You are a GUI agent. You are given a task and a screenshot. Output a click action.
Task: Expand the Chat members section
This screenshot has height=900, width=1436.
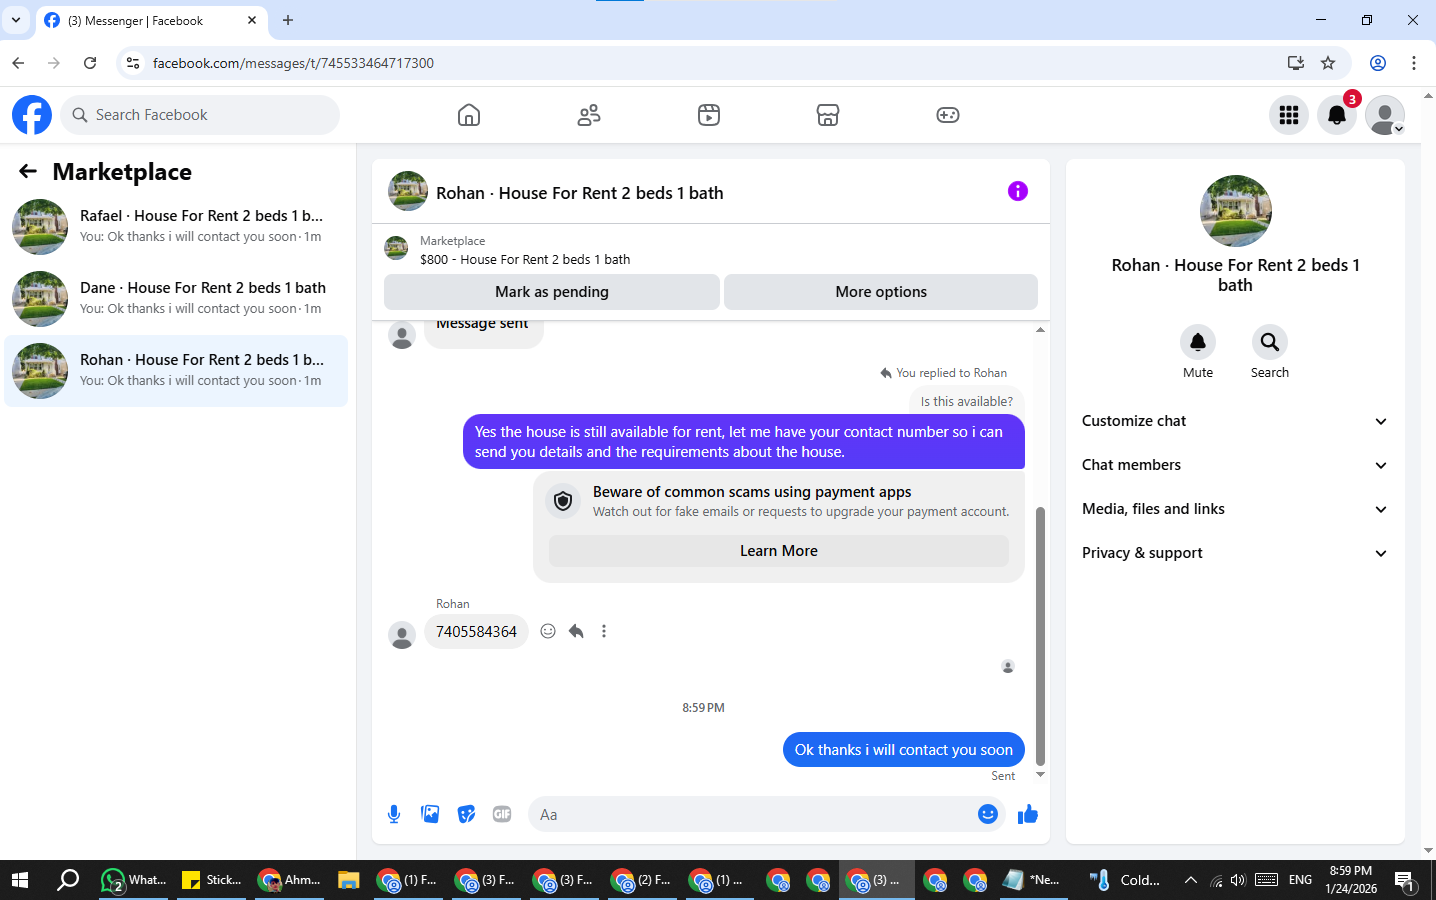tap(1235, 465)
